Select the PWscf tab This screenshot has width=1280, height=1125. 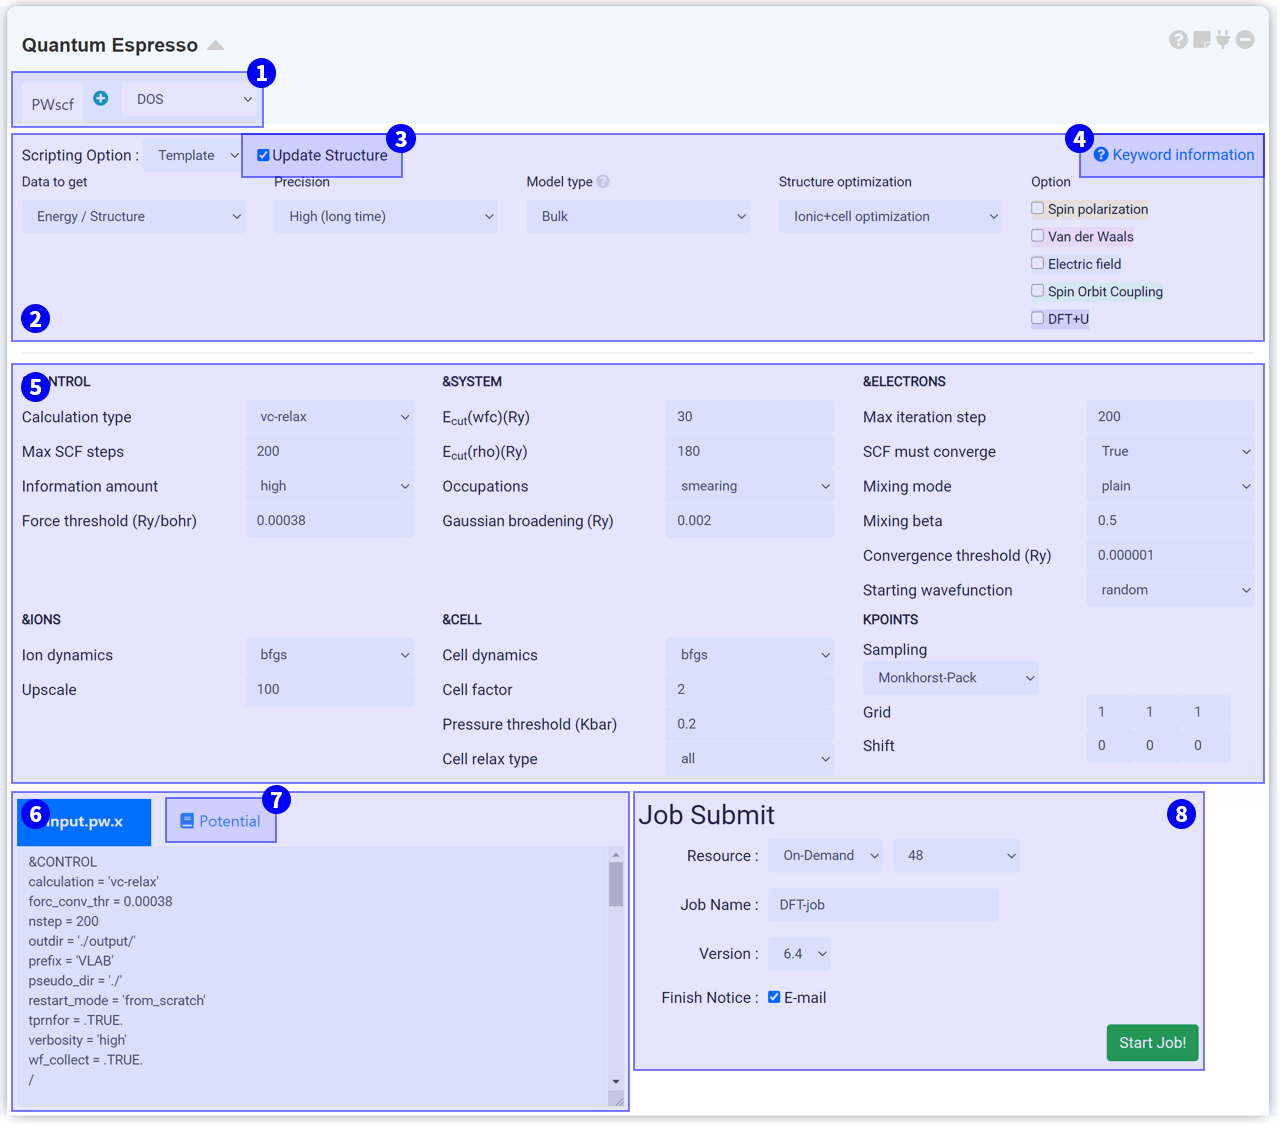[x=53, y=104]
